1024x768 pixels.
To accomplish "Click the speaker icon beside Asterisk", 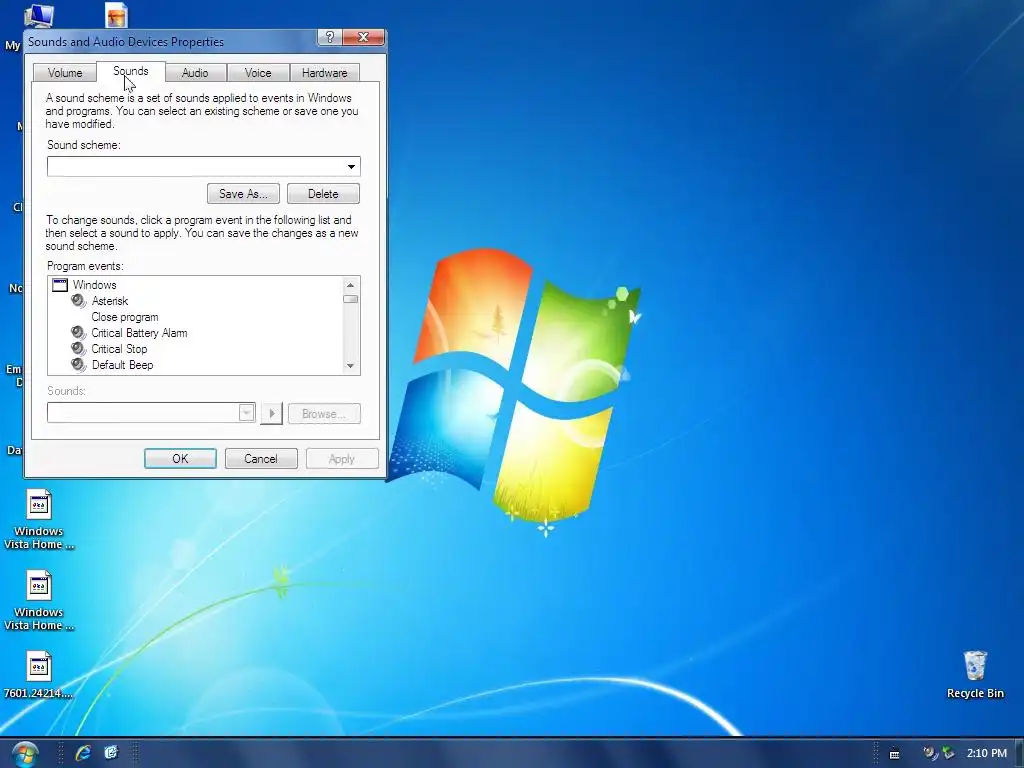I will (x=78, y=300).
